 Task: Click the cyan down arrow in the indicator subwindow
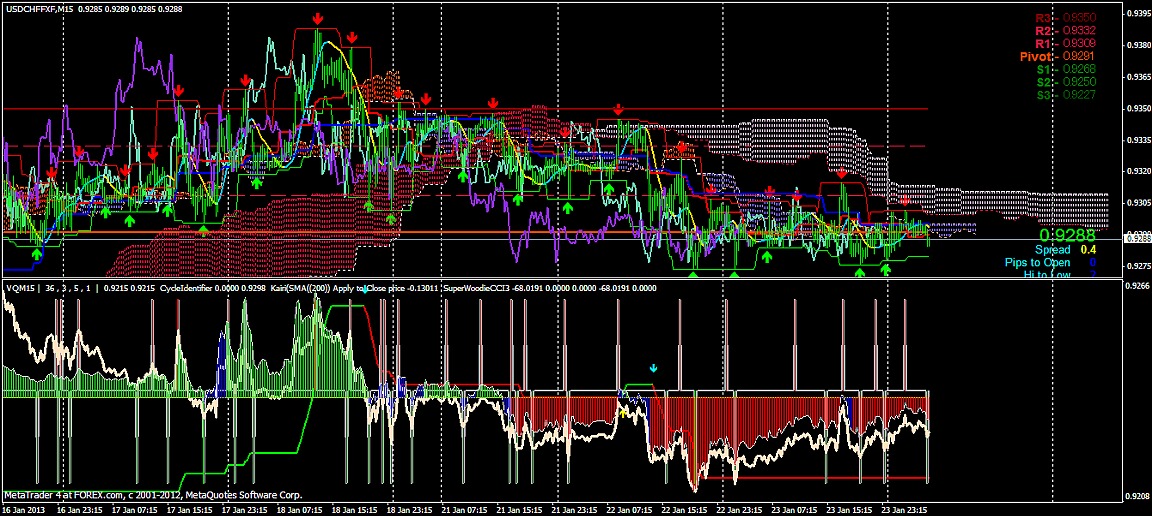[x=654, y=368]
